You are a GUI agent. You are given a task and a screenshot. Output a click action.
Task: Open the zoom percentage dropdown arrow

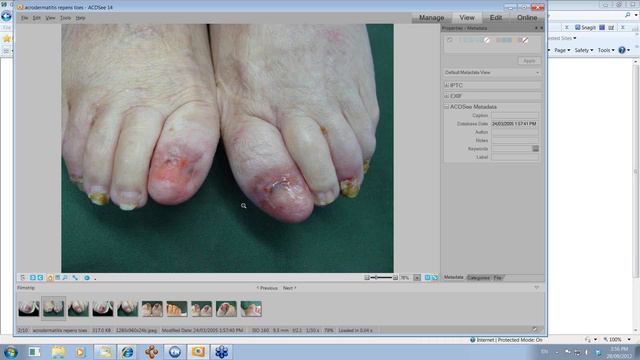pos(417,278)
